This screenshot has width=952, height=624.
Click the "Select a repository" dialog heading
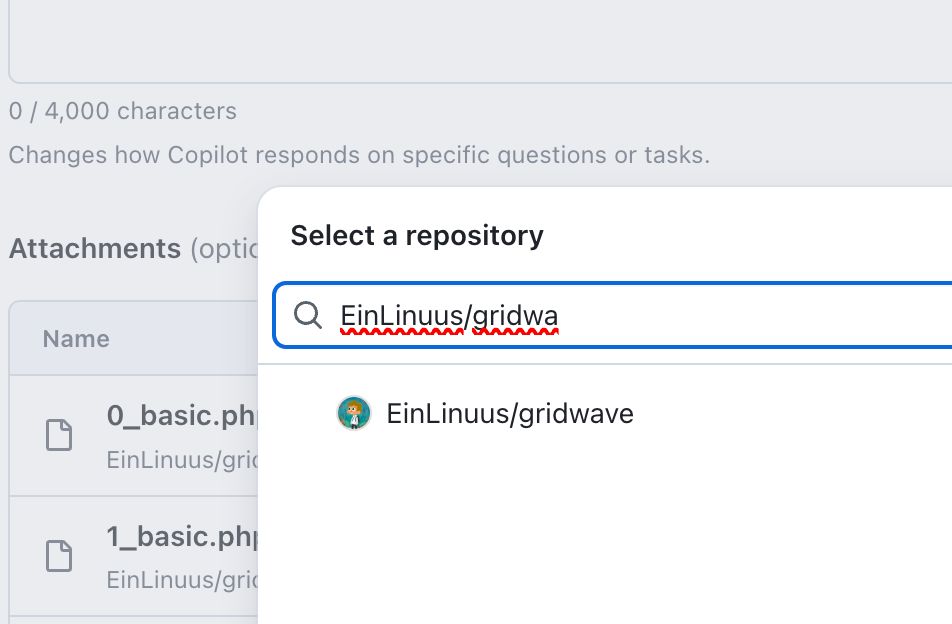pyautogui.click(x=417, y=236)
